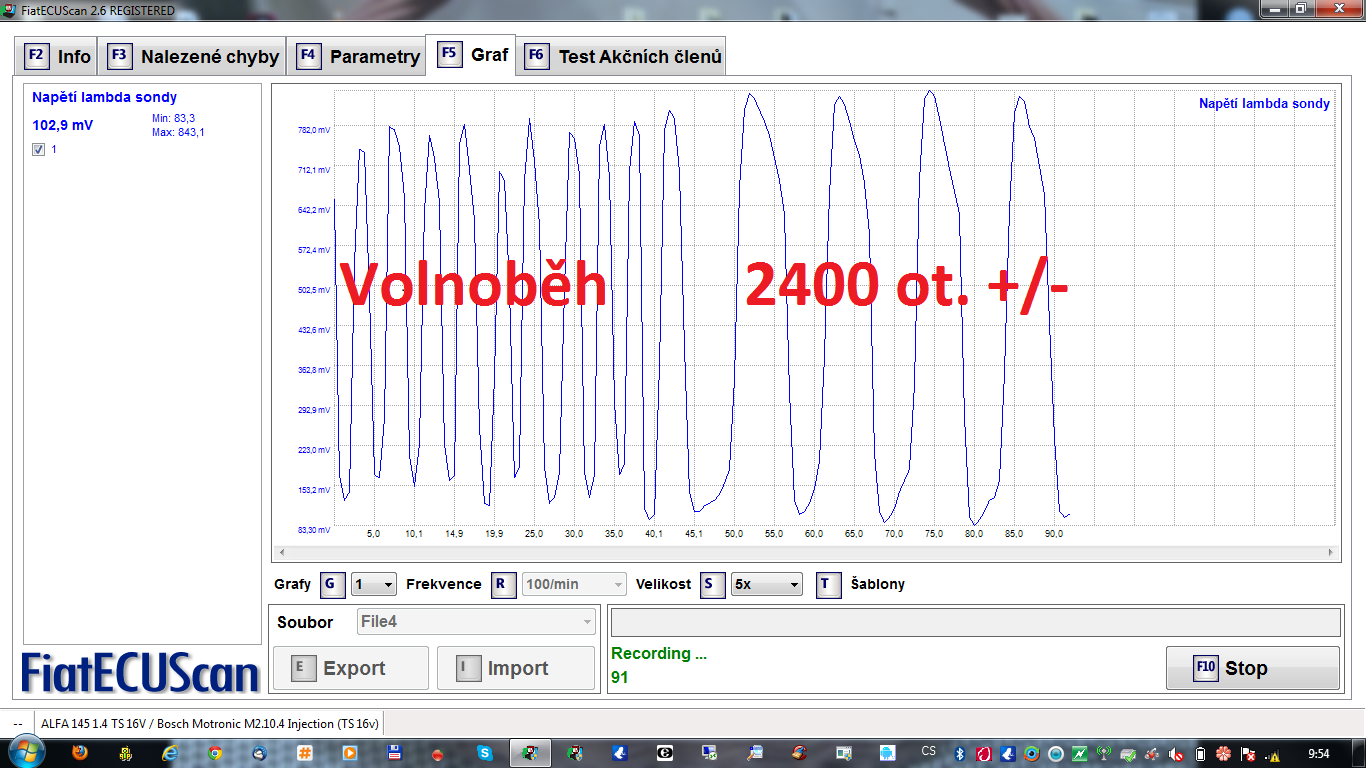Open Skype from the taskbar

coord(484,753)
